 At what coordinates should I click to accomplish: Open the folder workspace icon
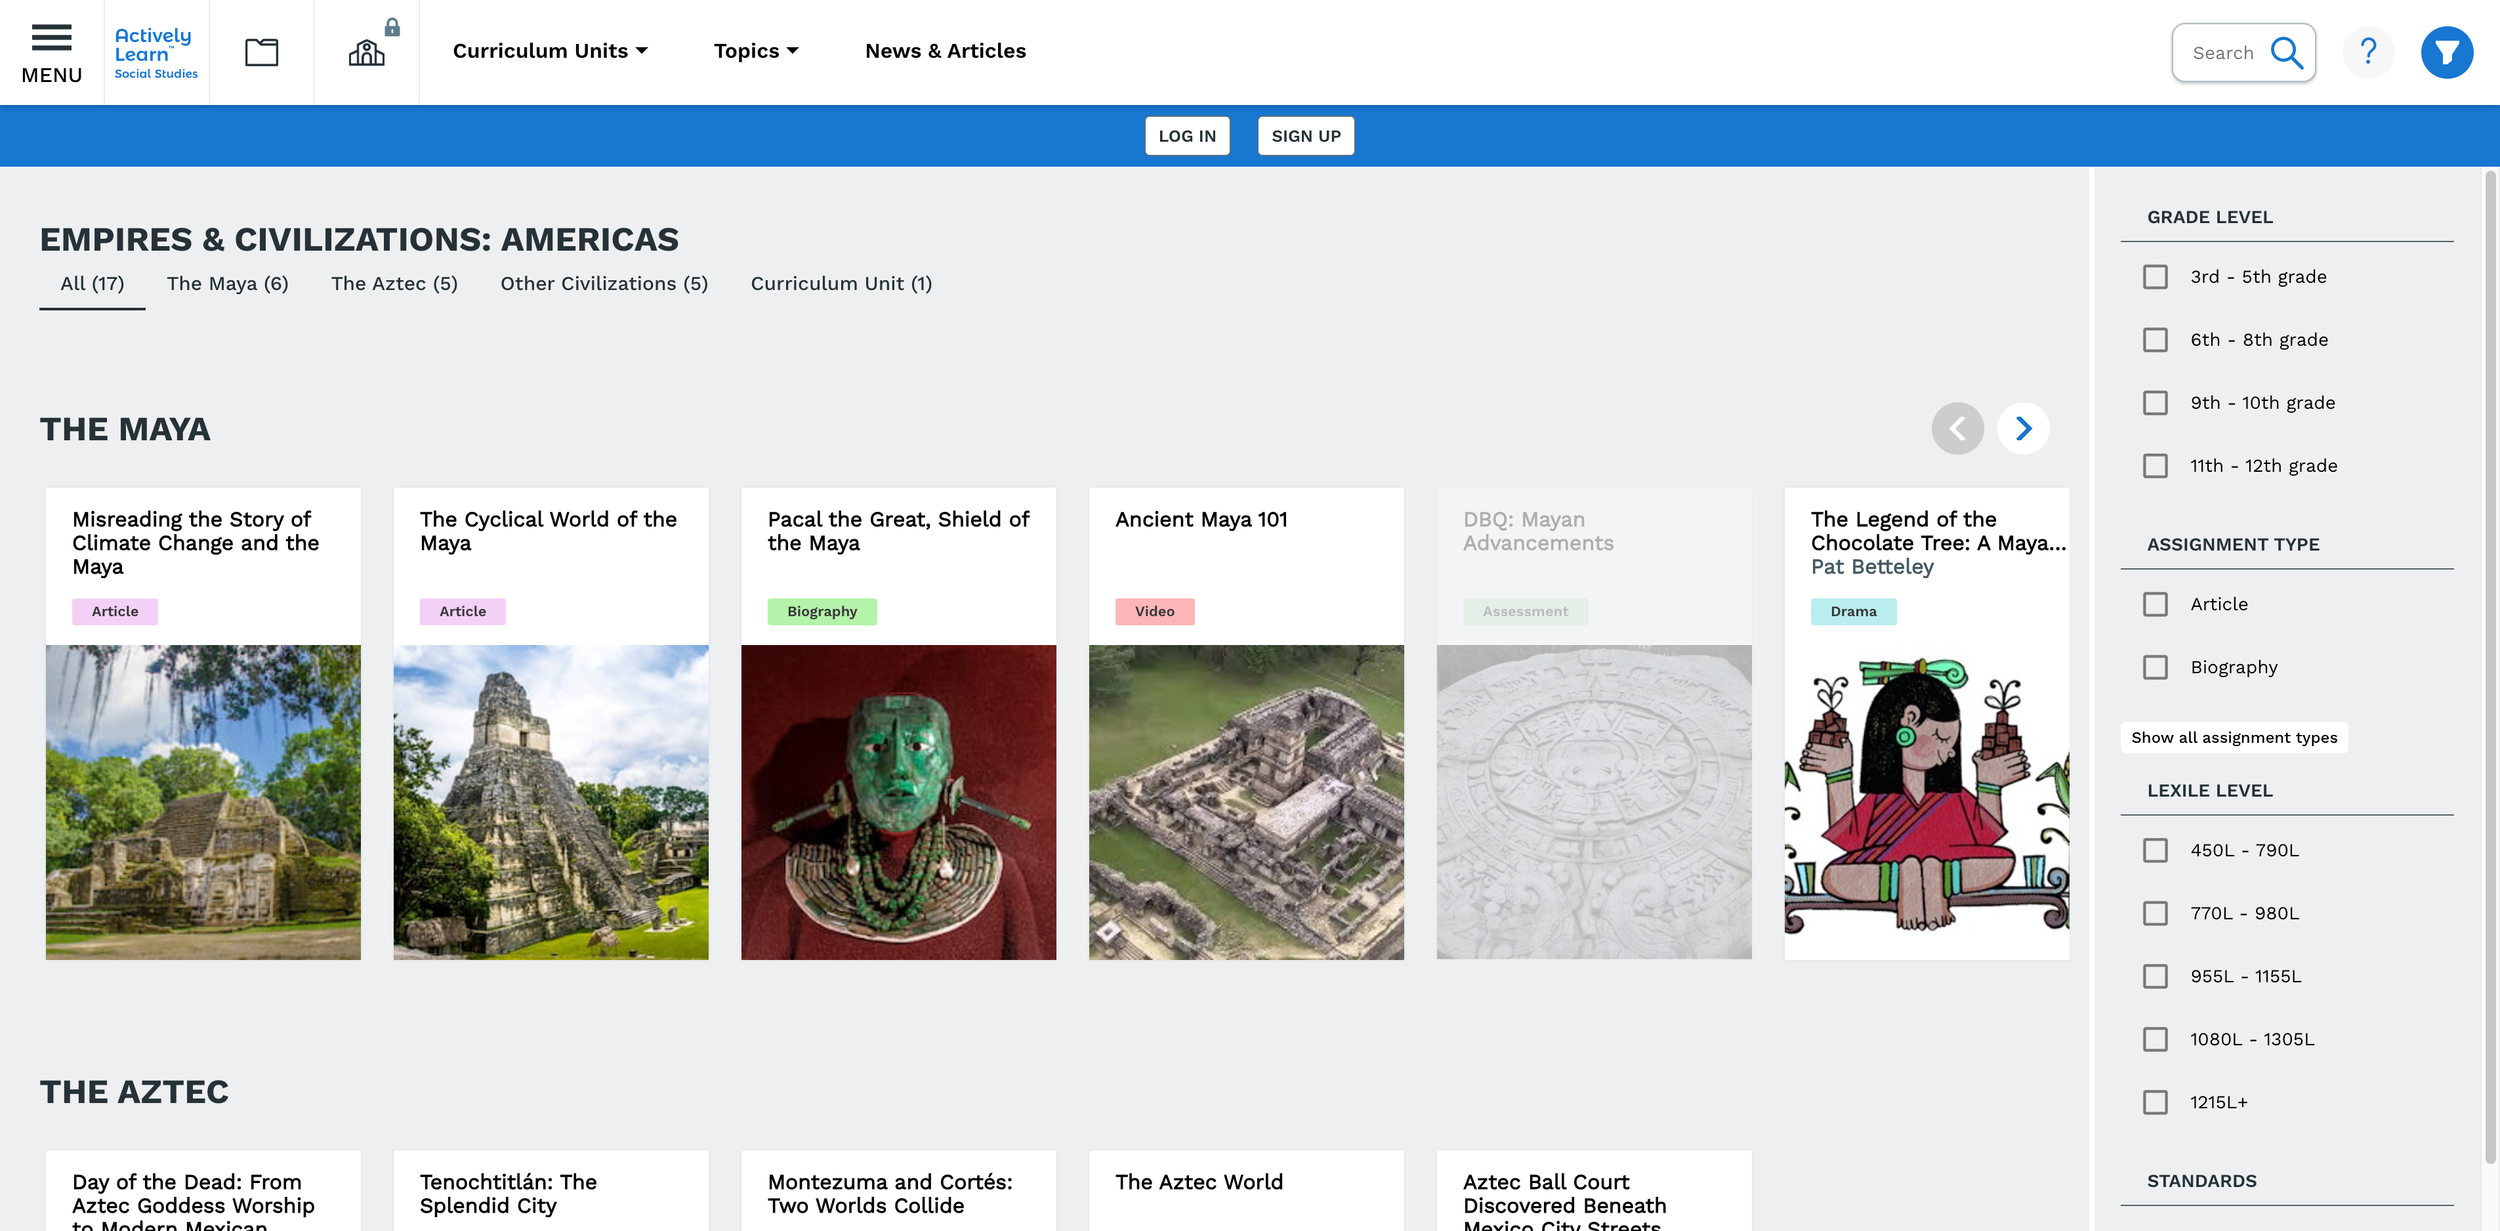262,52
